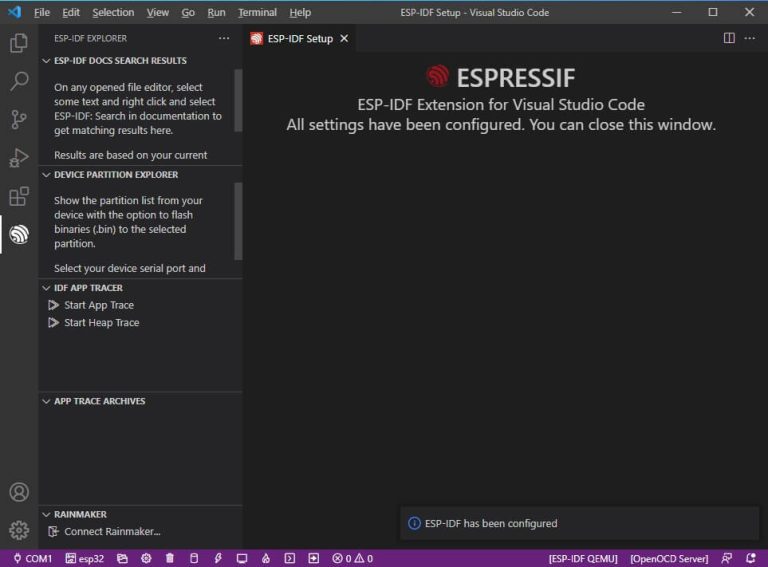Open the Extensions view icon
The height and width of the screenshot is (567, 768).
19,196
